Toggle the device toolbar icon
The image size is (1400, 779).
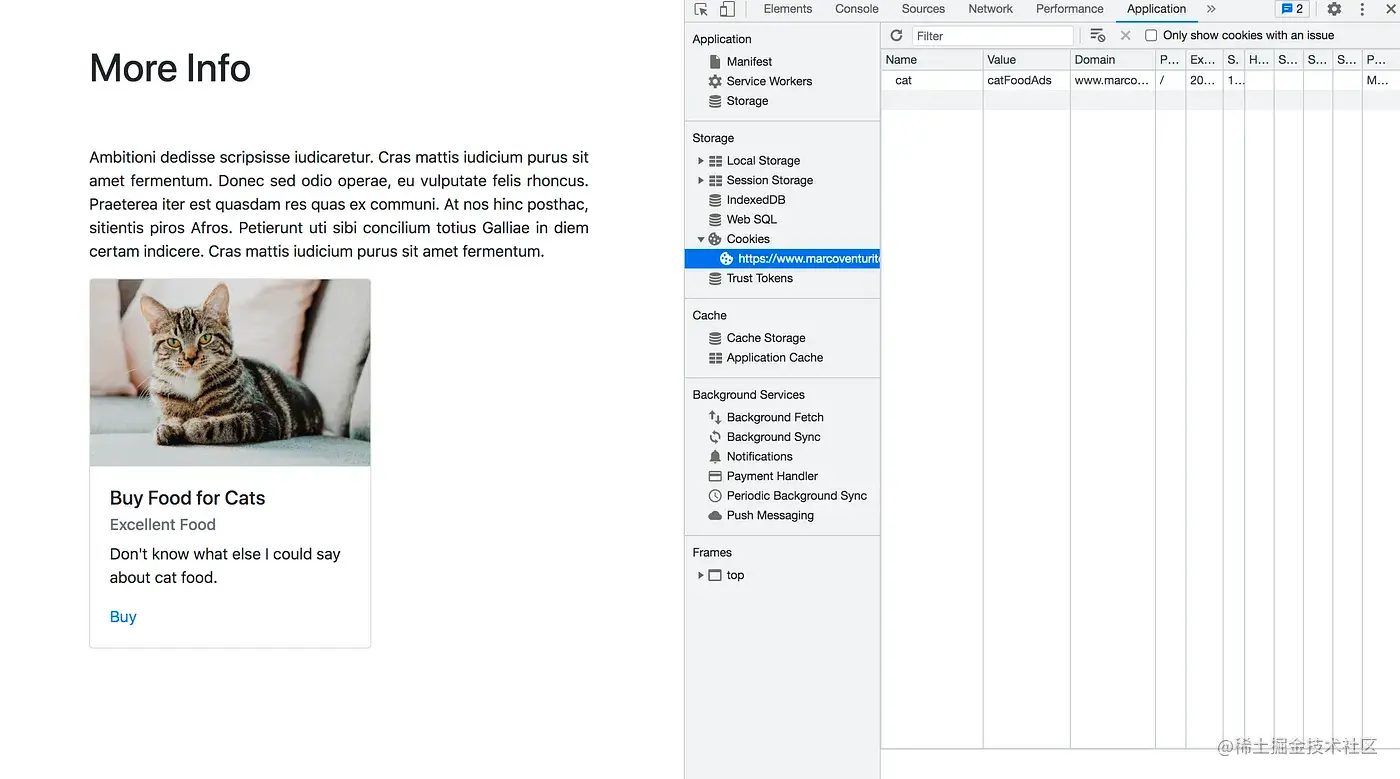(727, 9)
